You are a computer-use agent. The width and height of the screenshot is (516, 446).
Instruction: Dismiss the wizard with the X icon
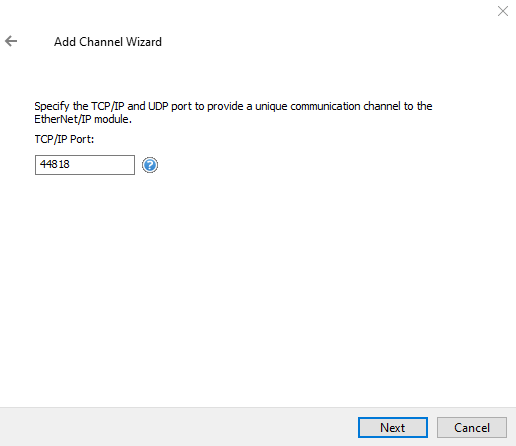click(x=503, y=11)
